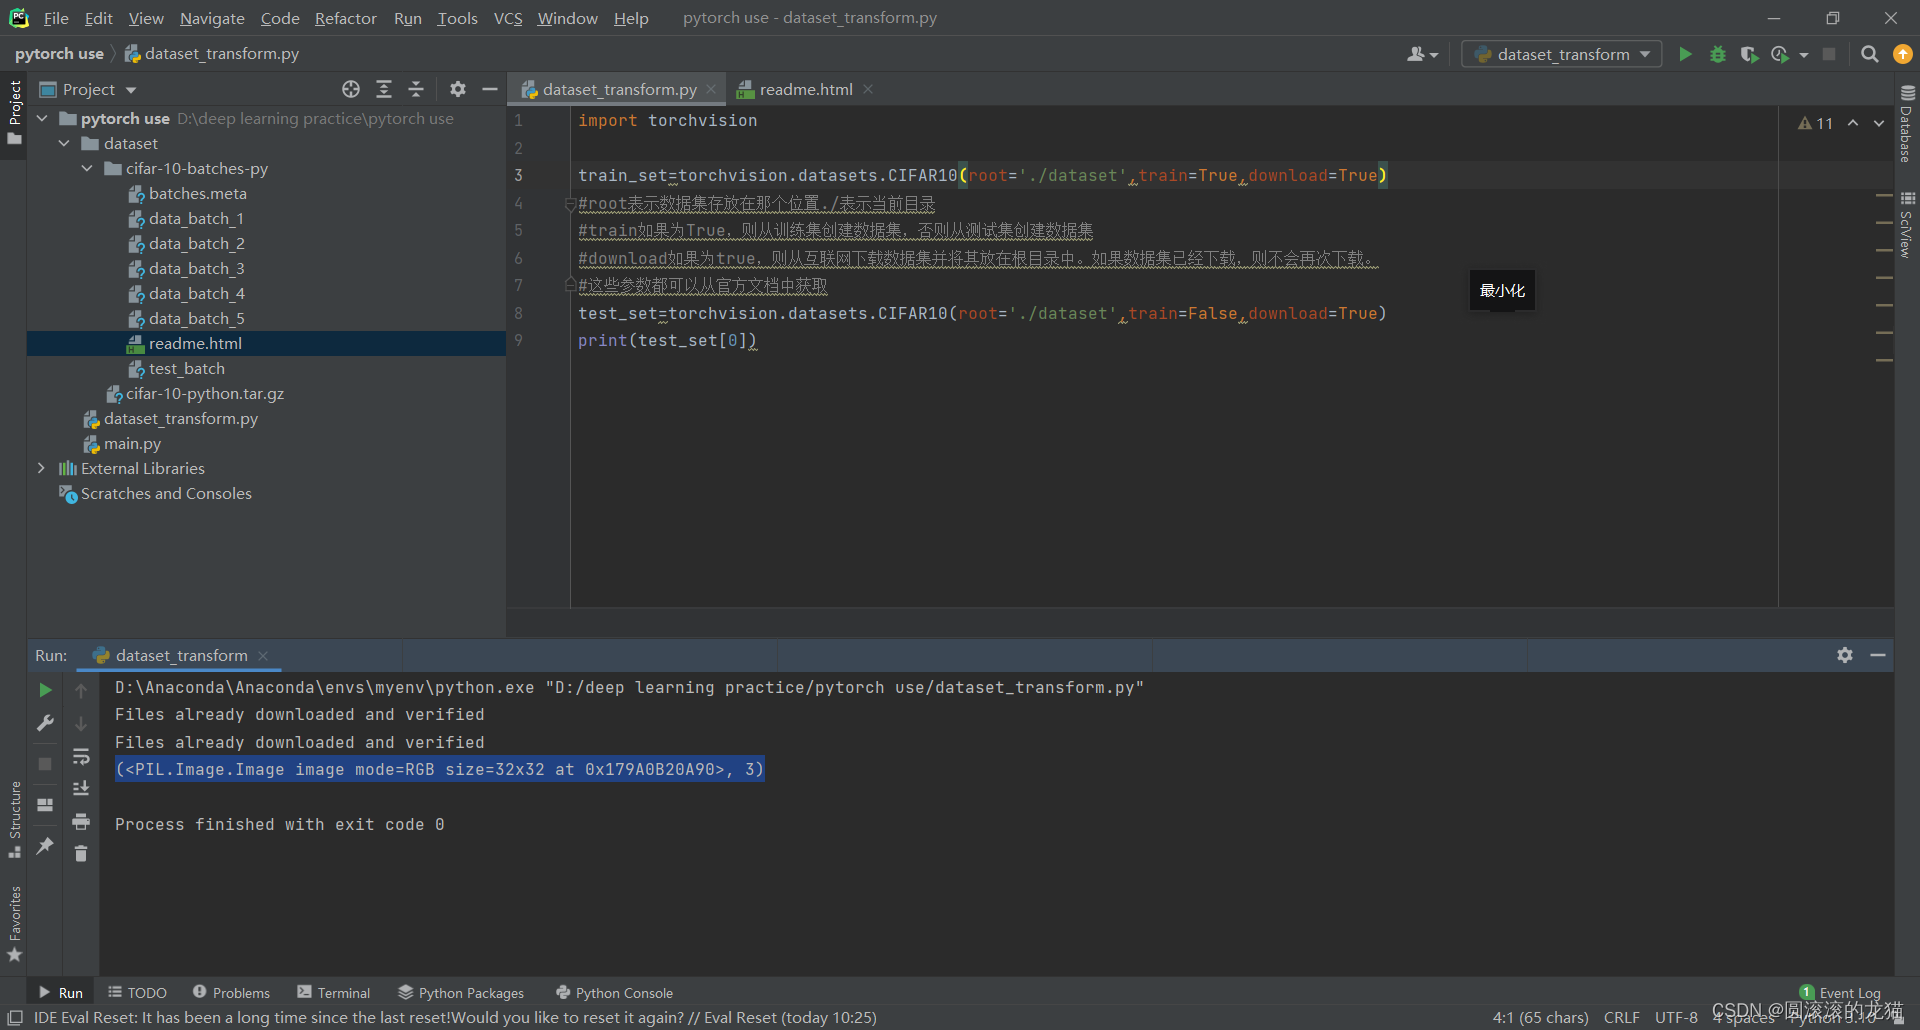
Task: Open the Navigate menu
Action: (212, 18)
